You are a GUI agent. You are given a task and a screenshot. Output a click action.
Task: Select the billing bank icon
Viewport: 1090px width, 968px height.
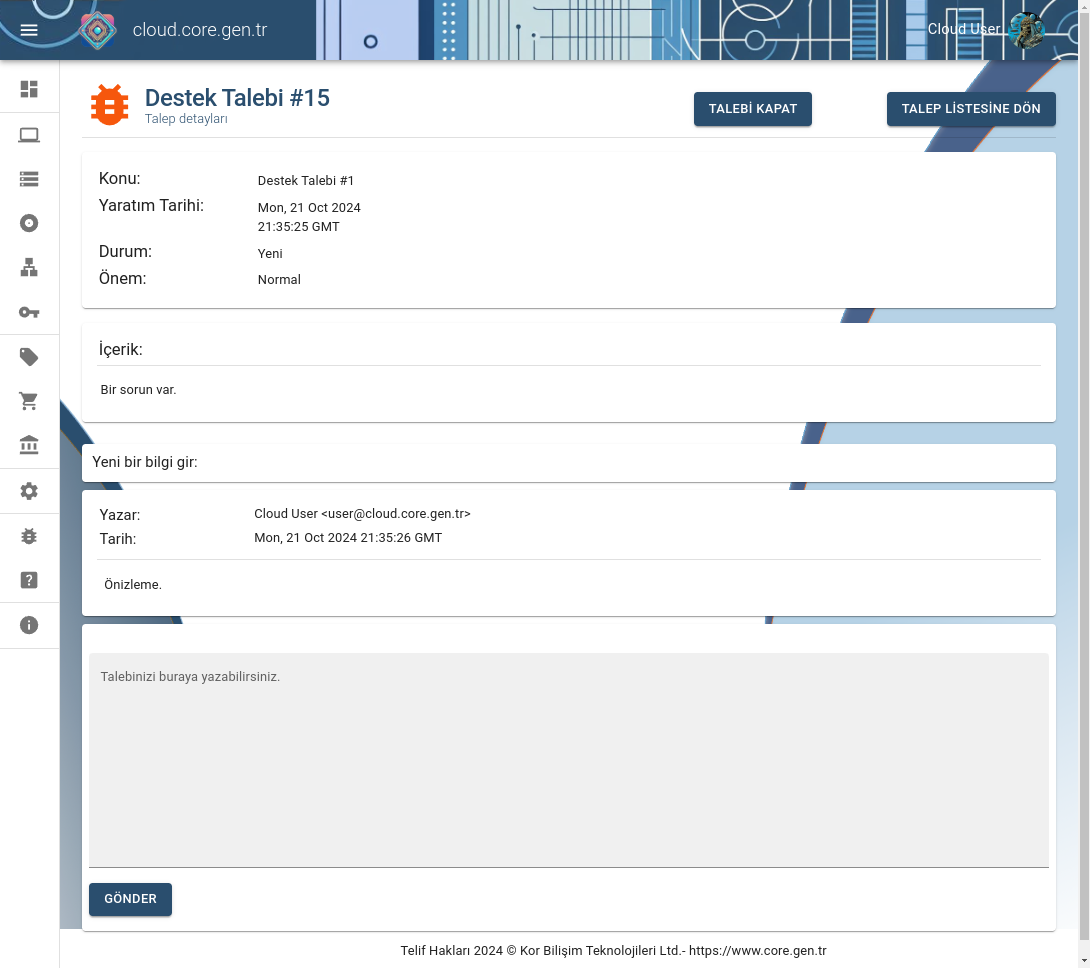point(29,444)
